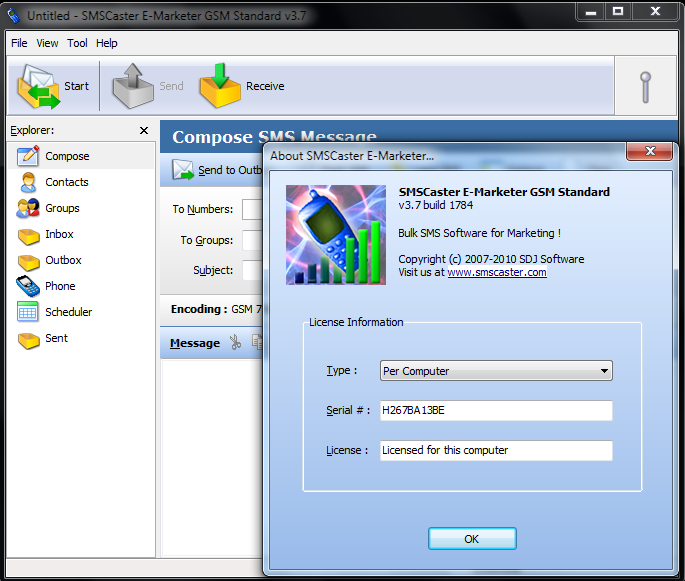The image size is (685, 581).
Task: Click the Send to Outbox envelope icon
Action: pos(183,170)
